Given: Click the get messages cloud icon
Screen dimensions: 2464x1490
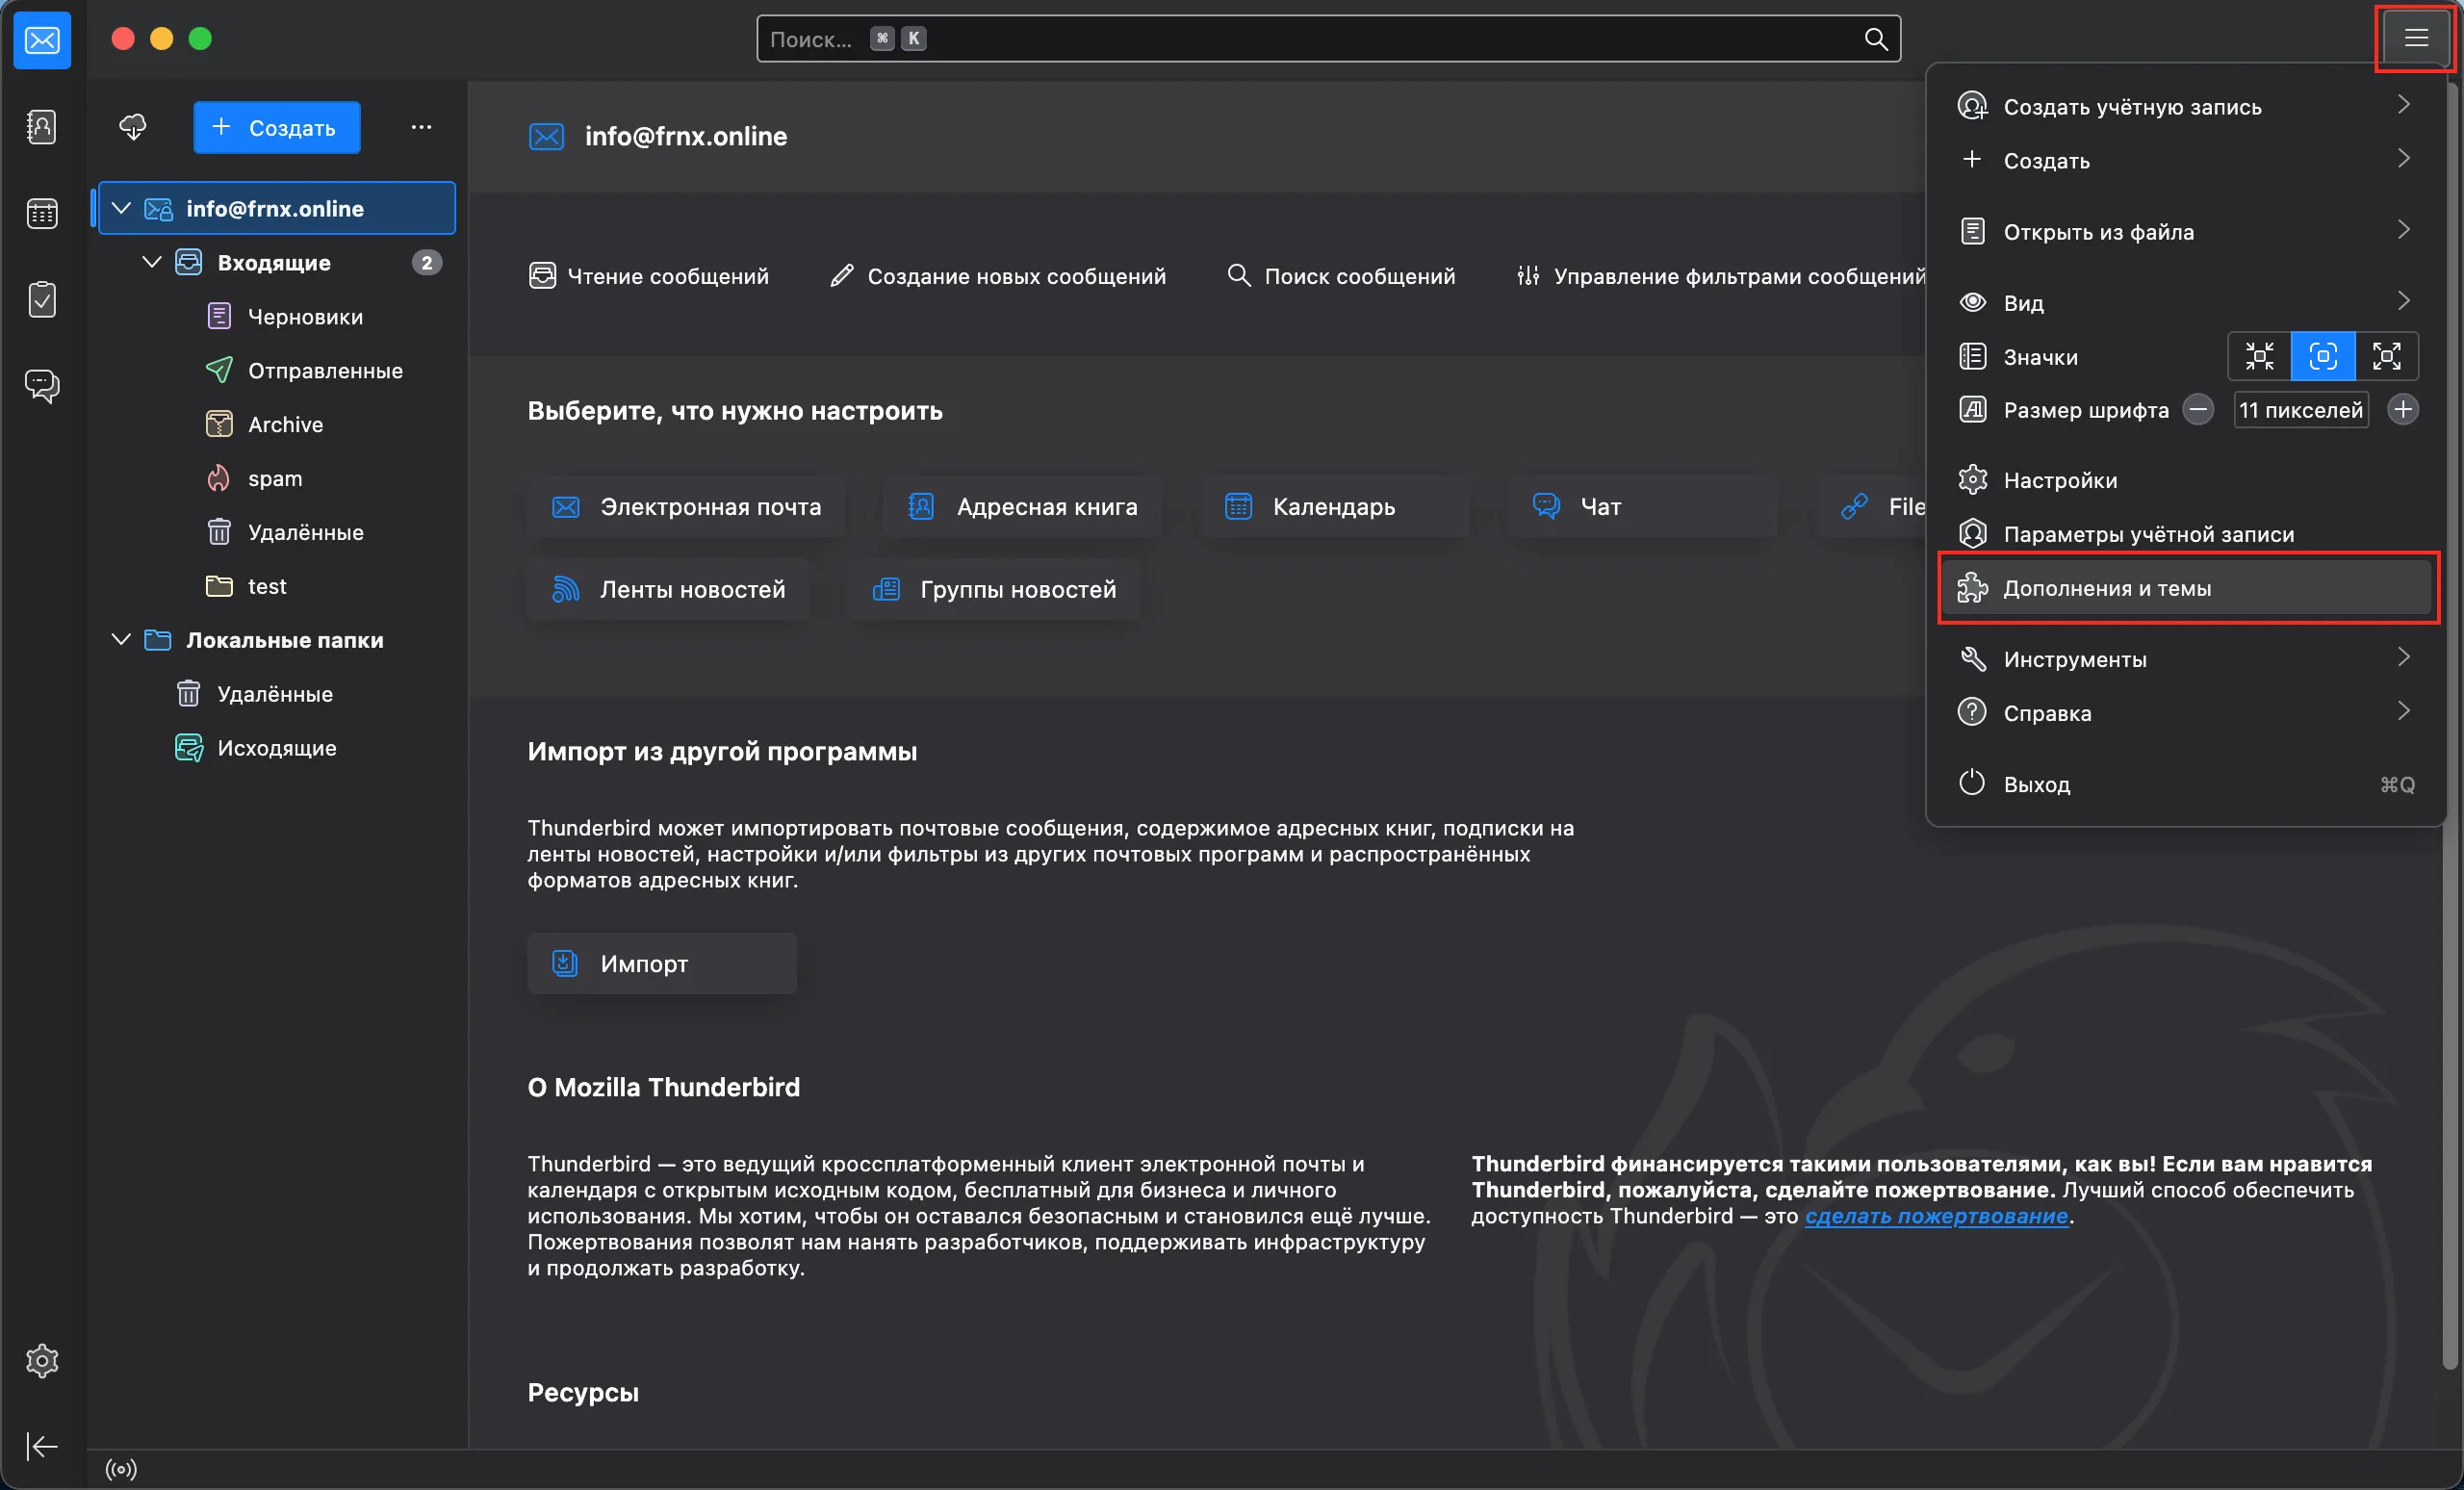Looking at the screenshot, I should [132, 127].
